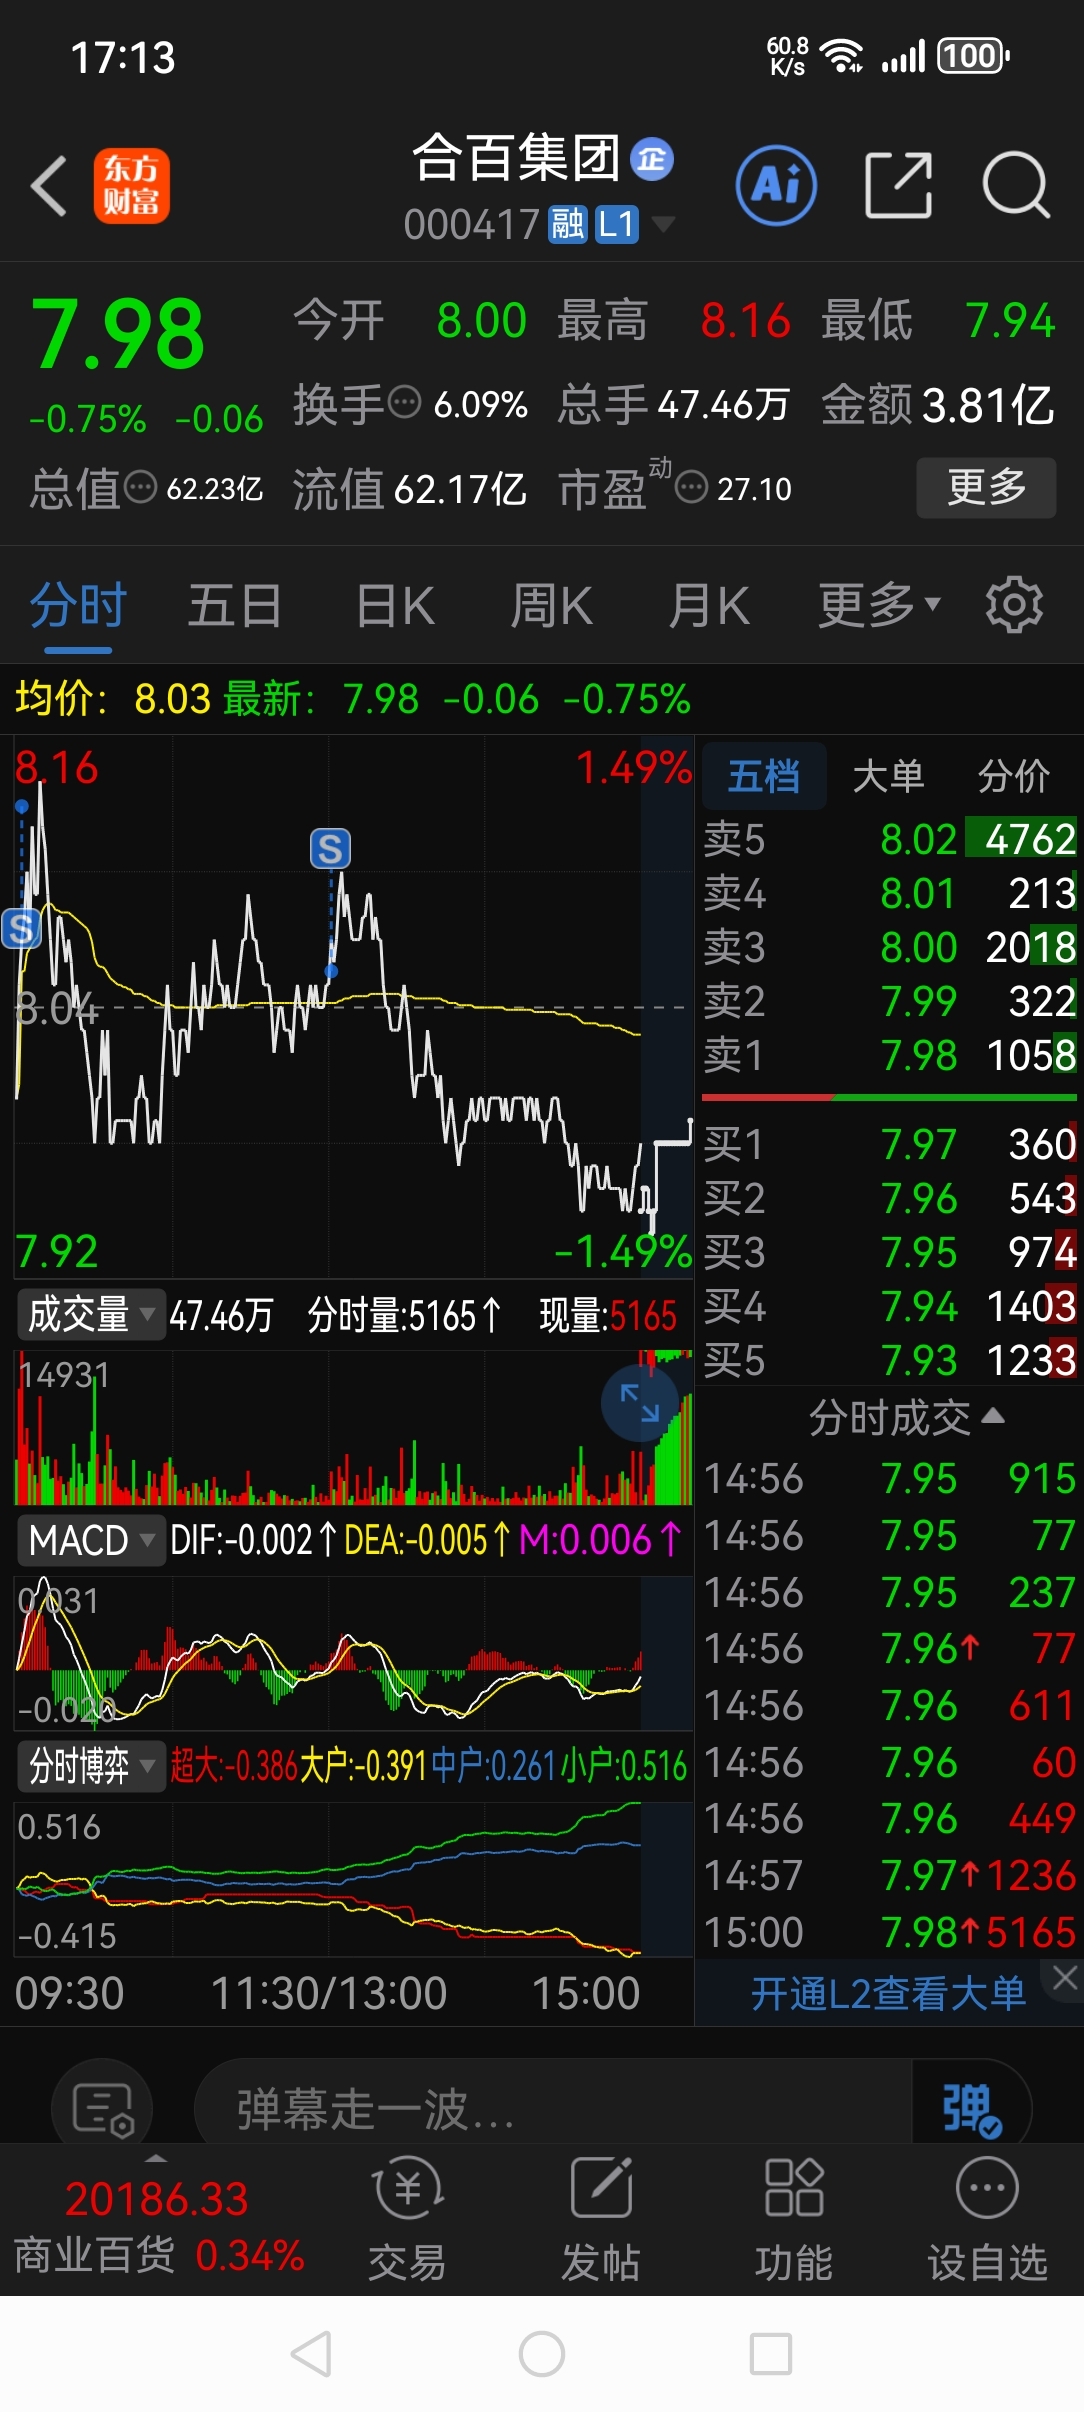
Task: Close the L2 promotion banner
Action: (x=1064, y=1977)
